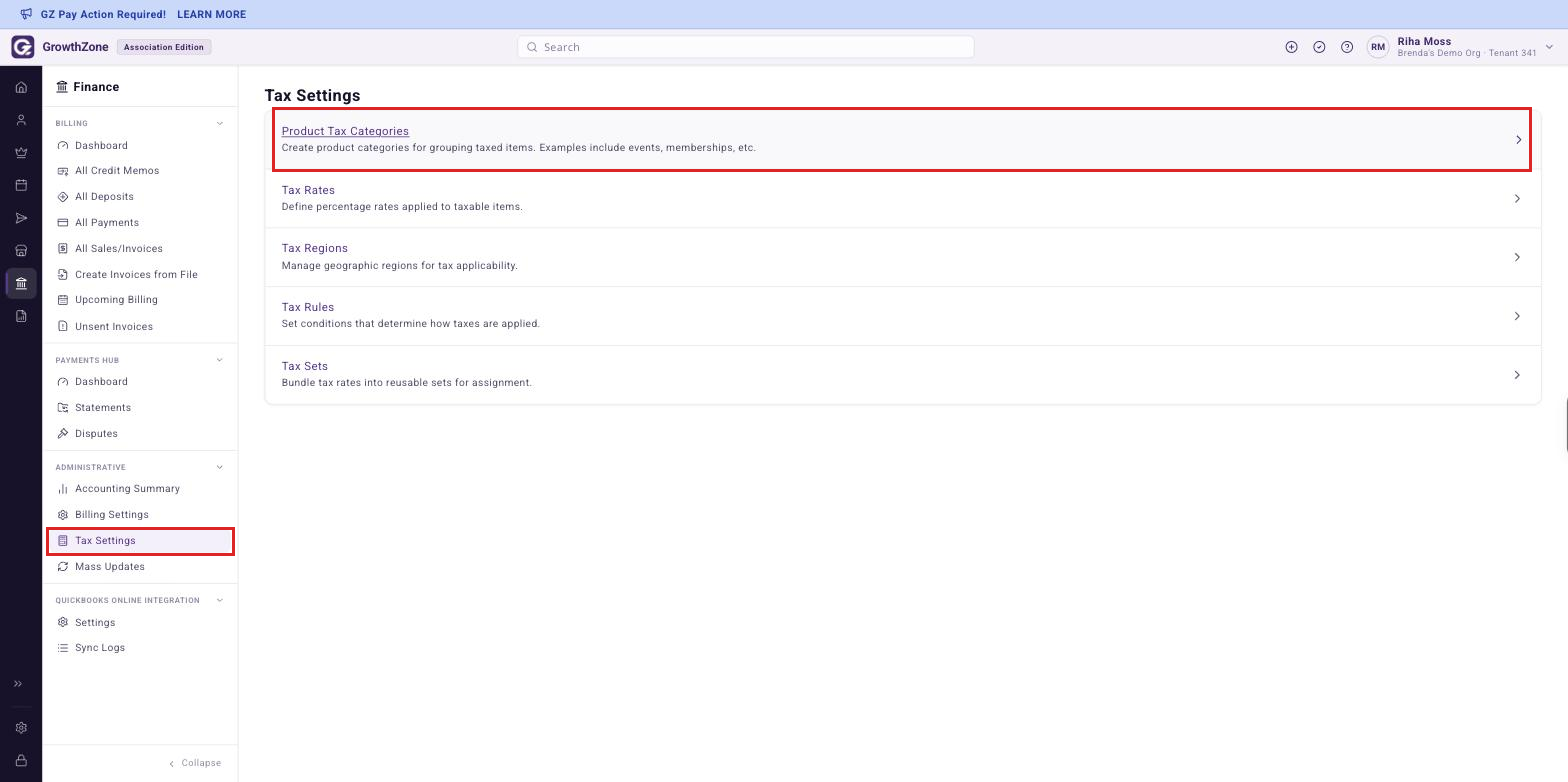Open the Tax Regions link

315,248
